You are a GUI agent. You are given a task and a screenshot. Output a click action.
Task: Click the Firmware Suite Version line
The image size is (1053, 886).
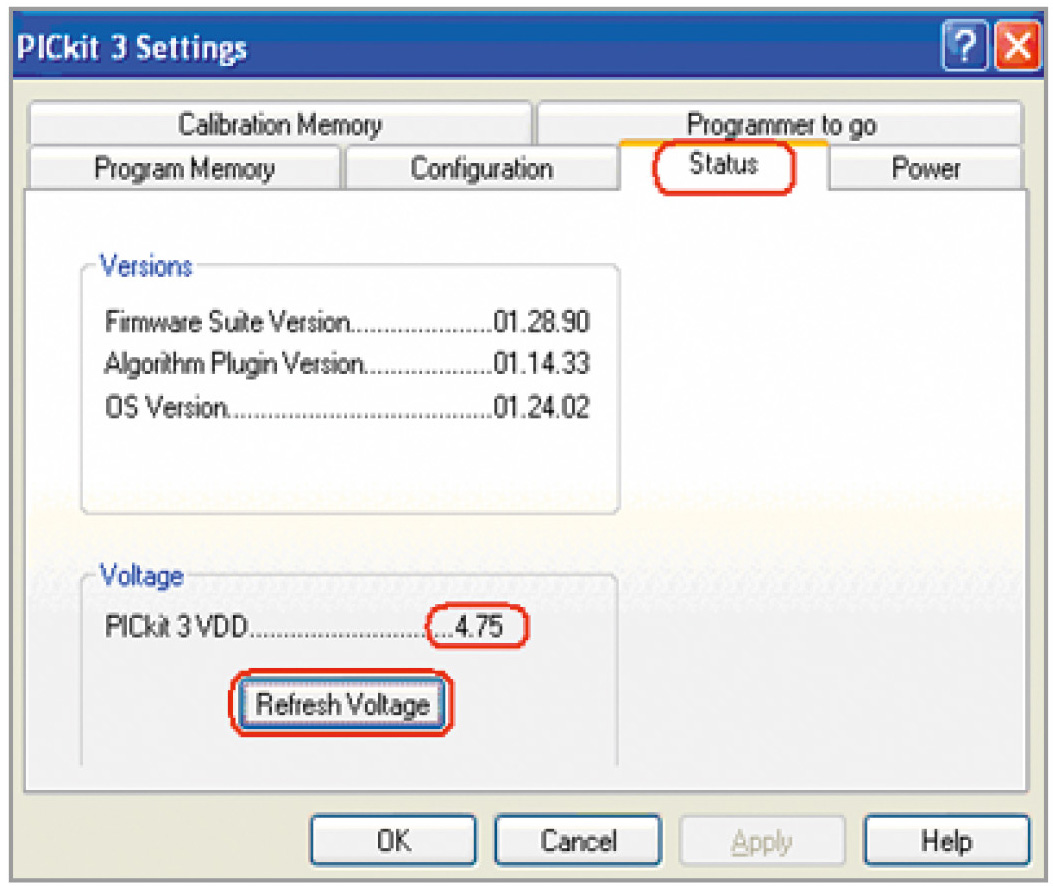(346, 322)
